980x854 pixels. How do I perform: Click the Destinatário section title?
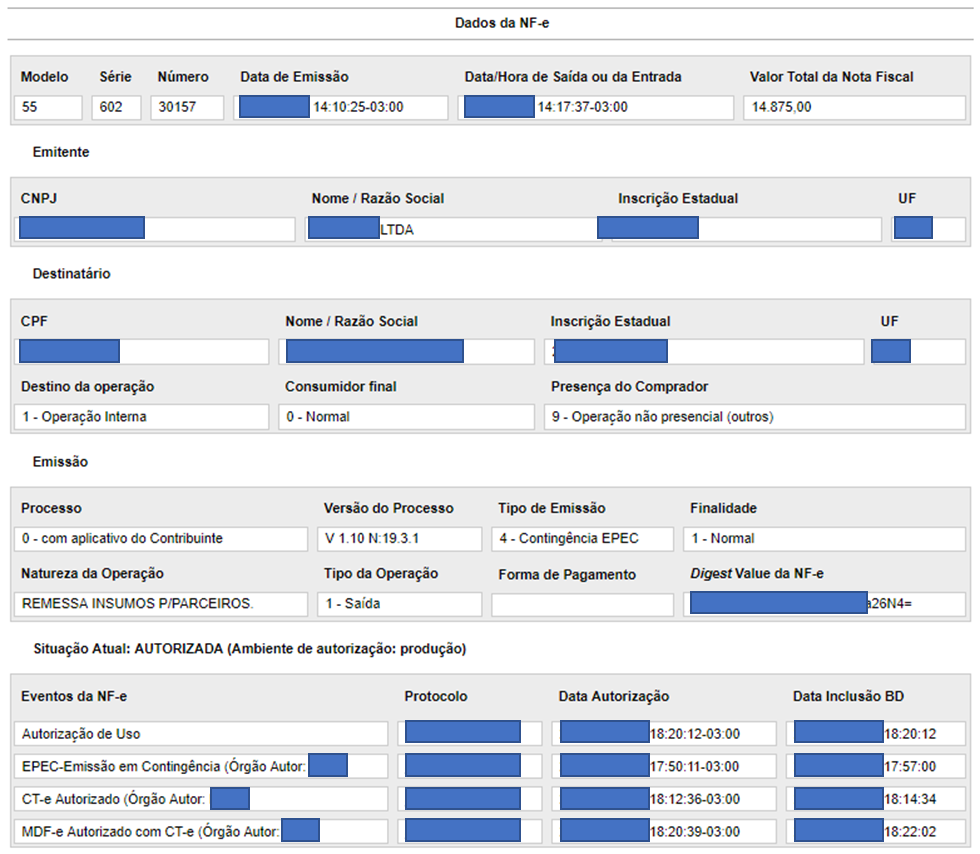pyautogui.click(x=71, y=274)
